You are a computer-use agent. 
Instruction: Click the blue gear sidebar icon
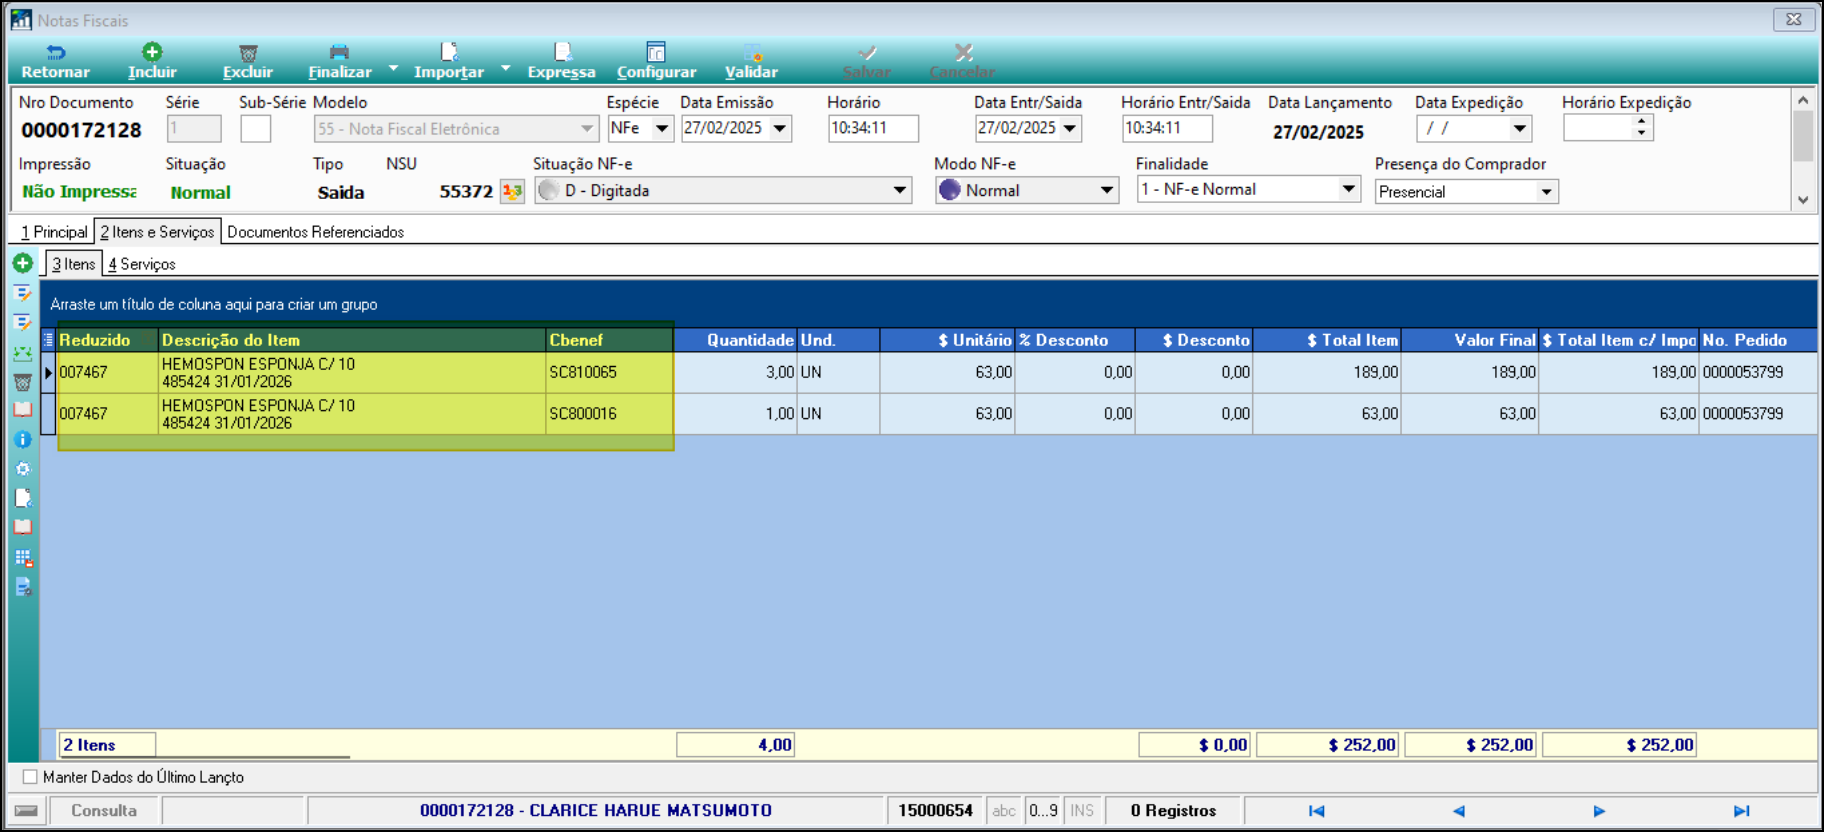(23, 468)
